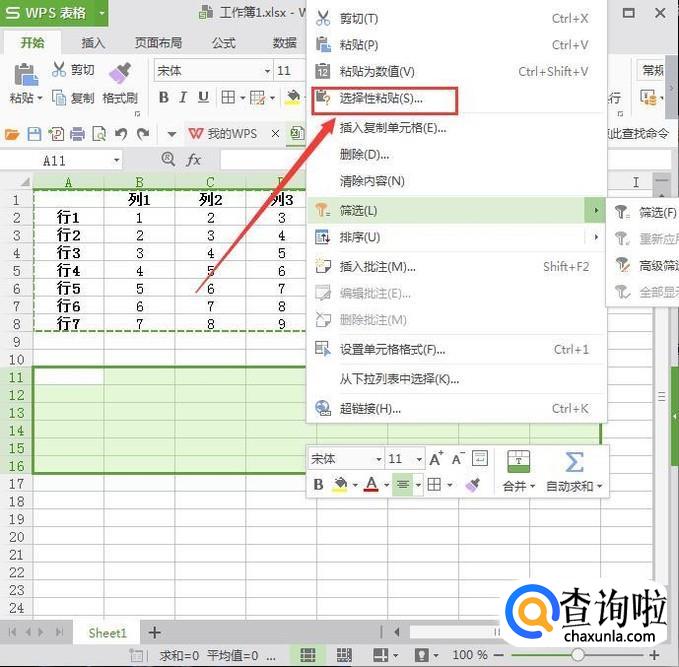Choose 超链接(H)... in context menu
679x667 pixels.
[454, 408]
